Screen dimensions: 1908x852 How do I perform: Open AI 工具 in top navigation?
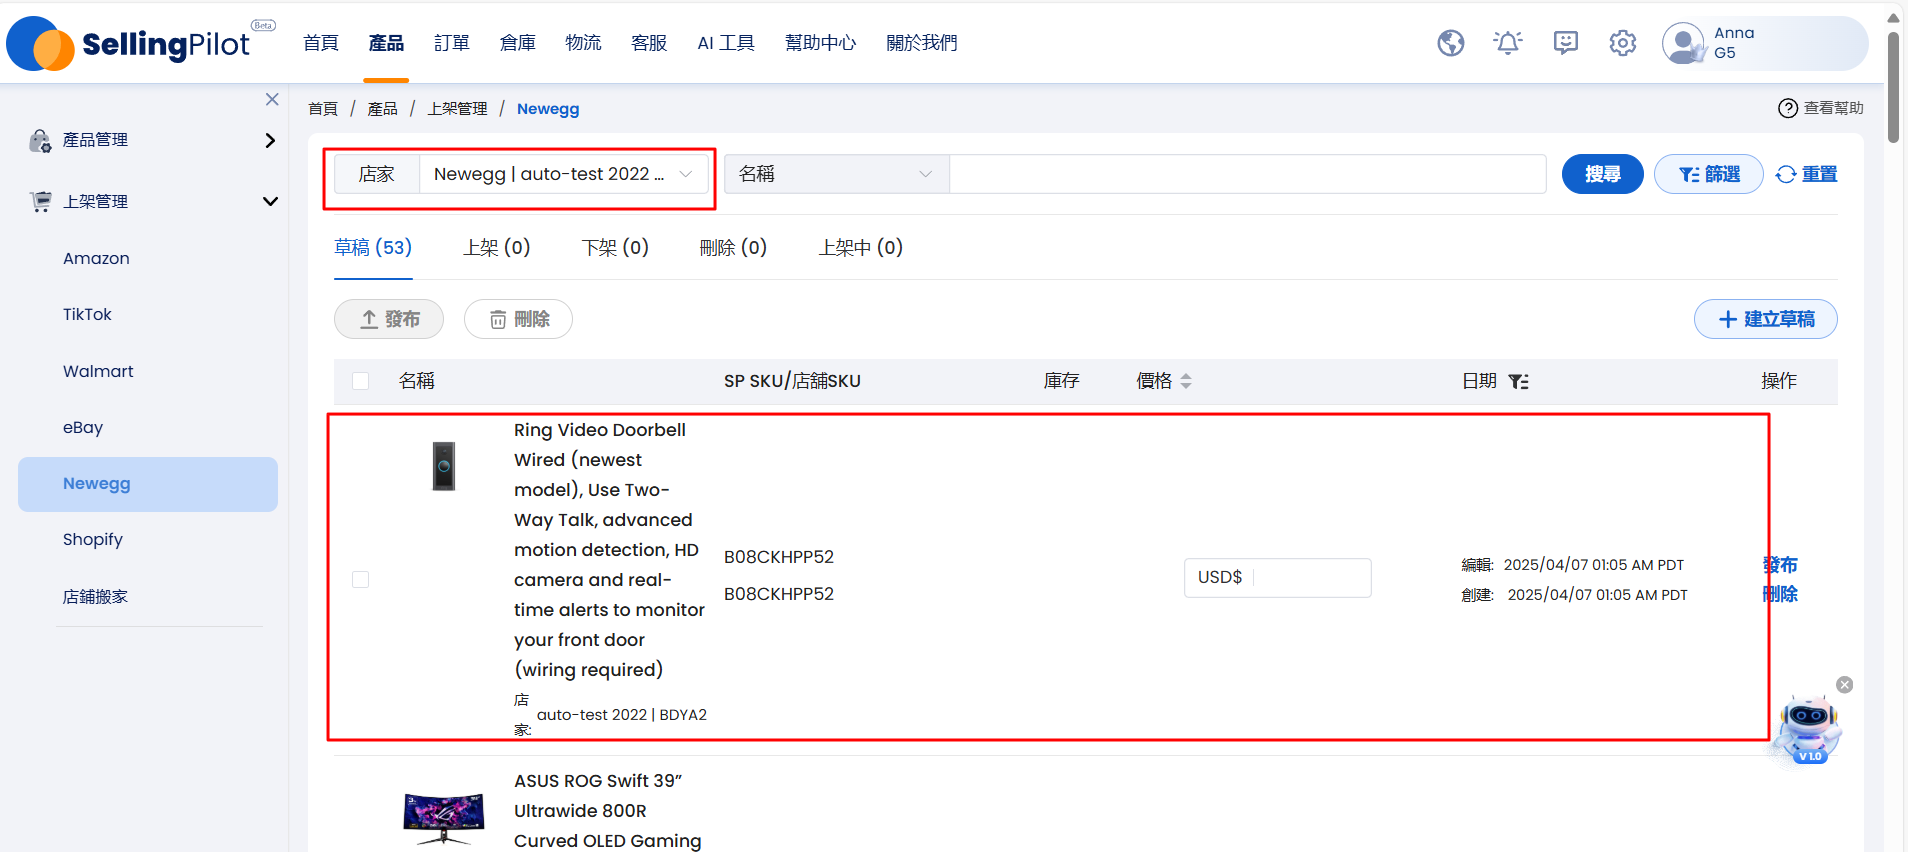726,43
